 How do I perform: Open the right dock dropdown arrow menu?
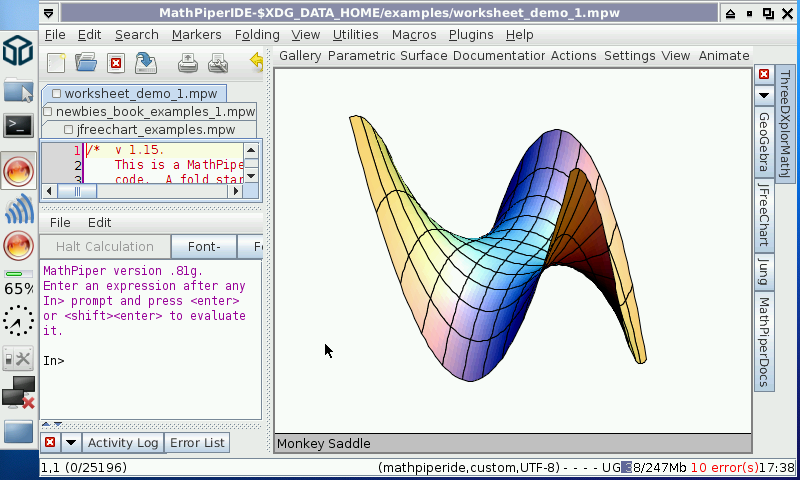tap(764, 96)
